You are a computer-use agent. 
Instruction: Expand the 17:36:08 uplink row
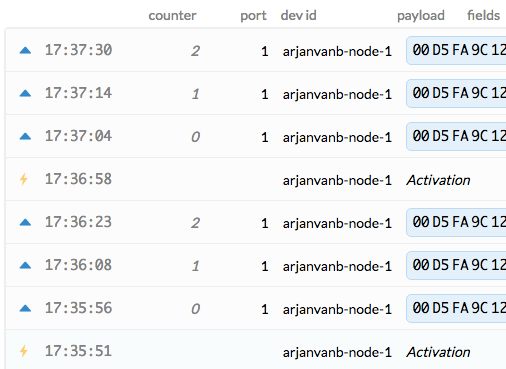tap(256, 265)
